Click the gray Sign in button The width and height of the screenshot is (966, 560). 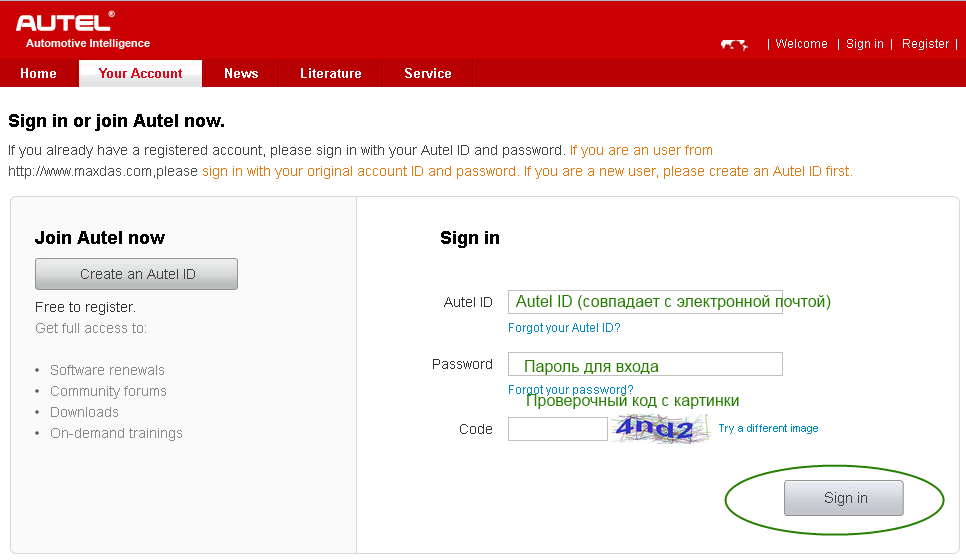tap(843, 498)
